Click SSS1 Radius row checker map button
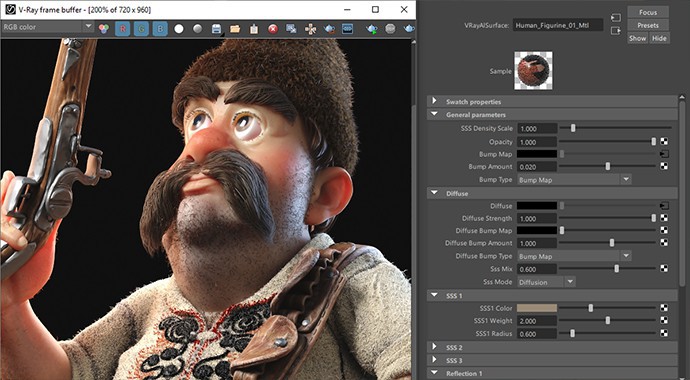The height and width of the screenshot is (380, 690). coord(664,333)
